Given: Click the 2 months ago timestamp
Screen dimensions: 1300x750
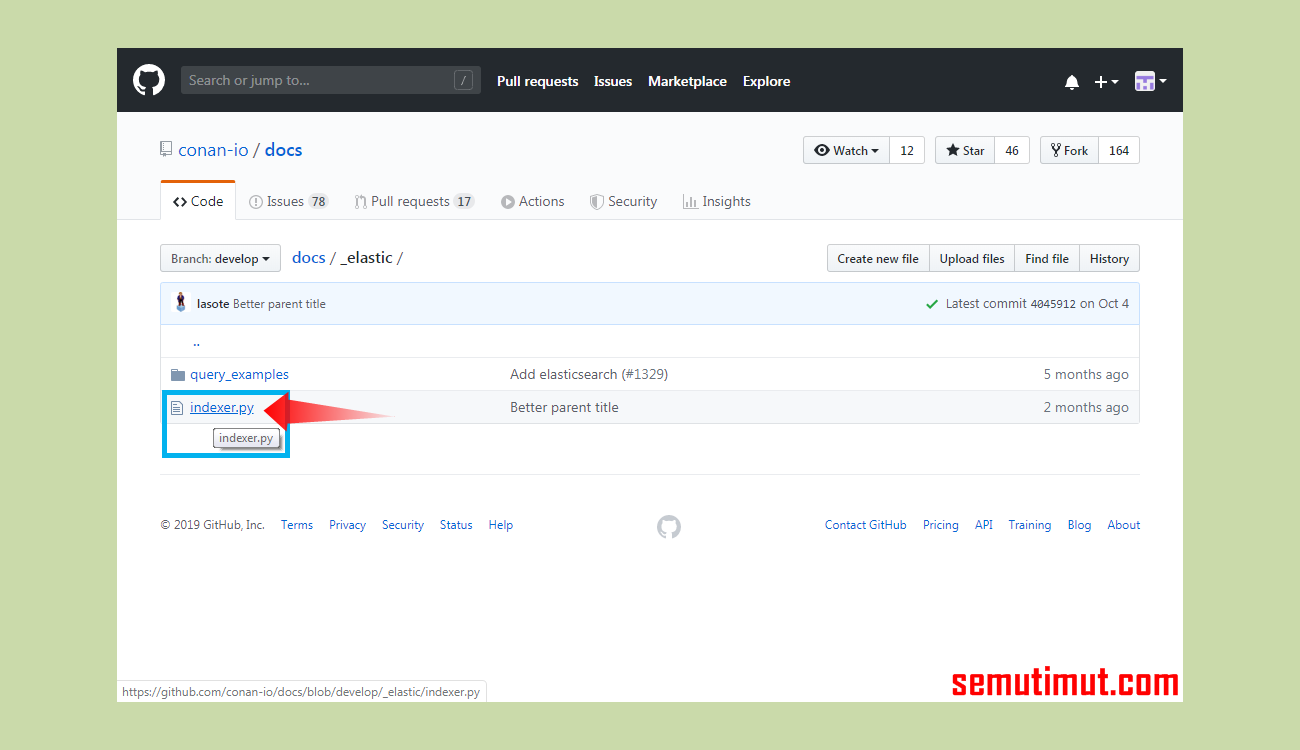Looking at the screenshot, I should [1086, 408].
